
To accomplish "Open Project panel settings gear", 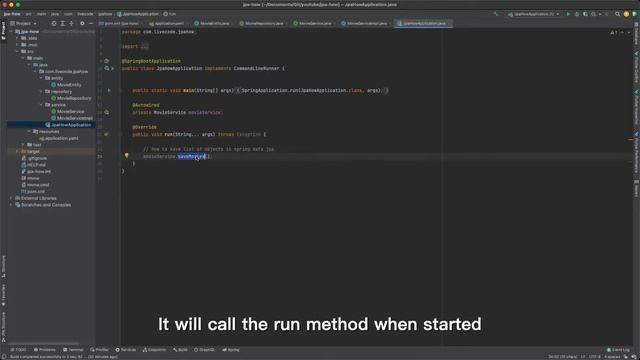I will (82, 24).
